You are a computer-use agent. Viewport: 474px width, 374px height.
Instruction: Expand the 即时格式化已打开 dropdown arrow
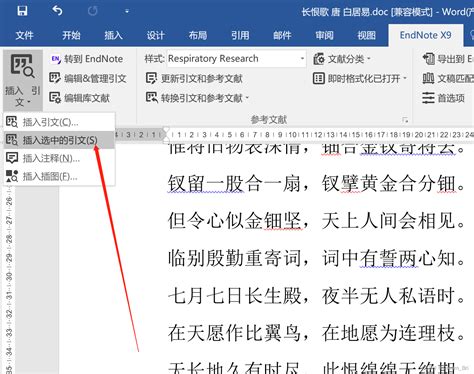[405, 79]
